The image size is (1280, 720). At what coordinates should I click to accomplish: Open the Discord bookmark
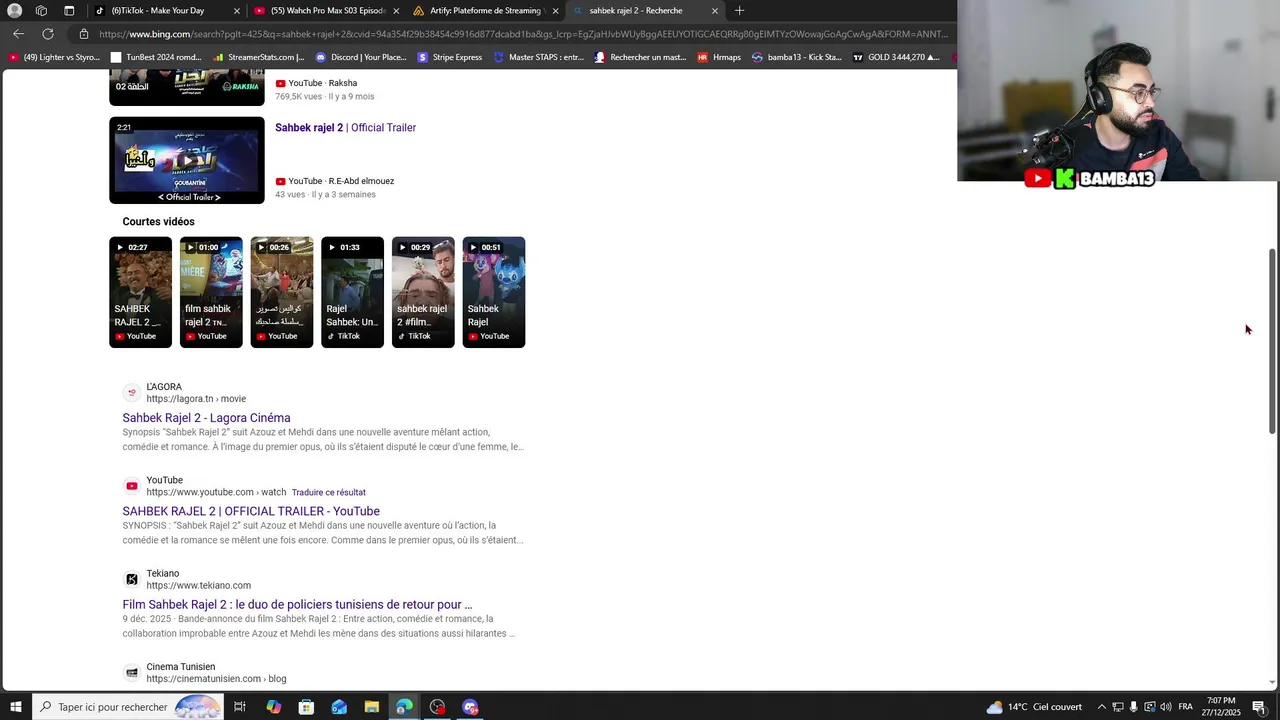pyautogui.click(x=361, y=57)
